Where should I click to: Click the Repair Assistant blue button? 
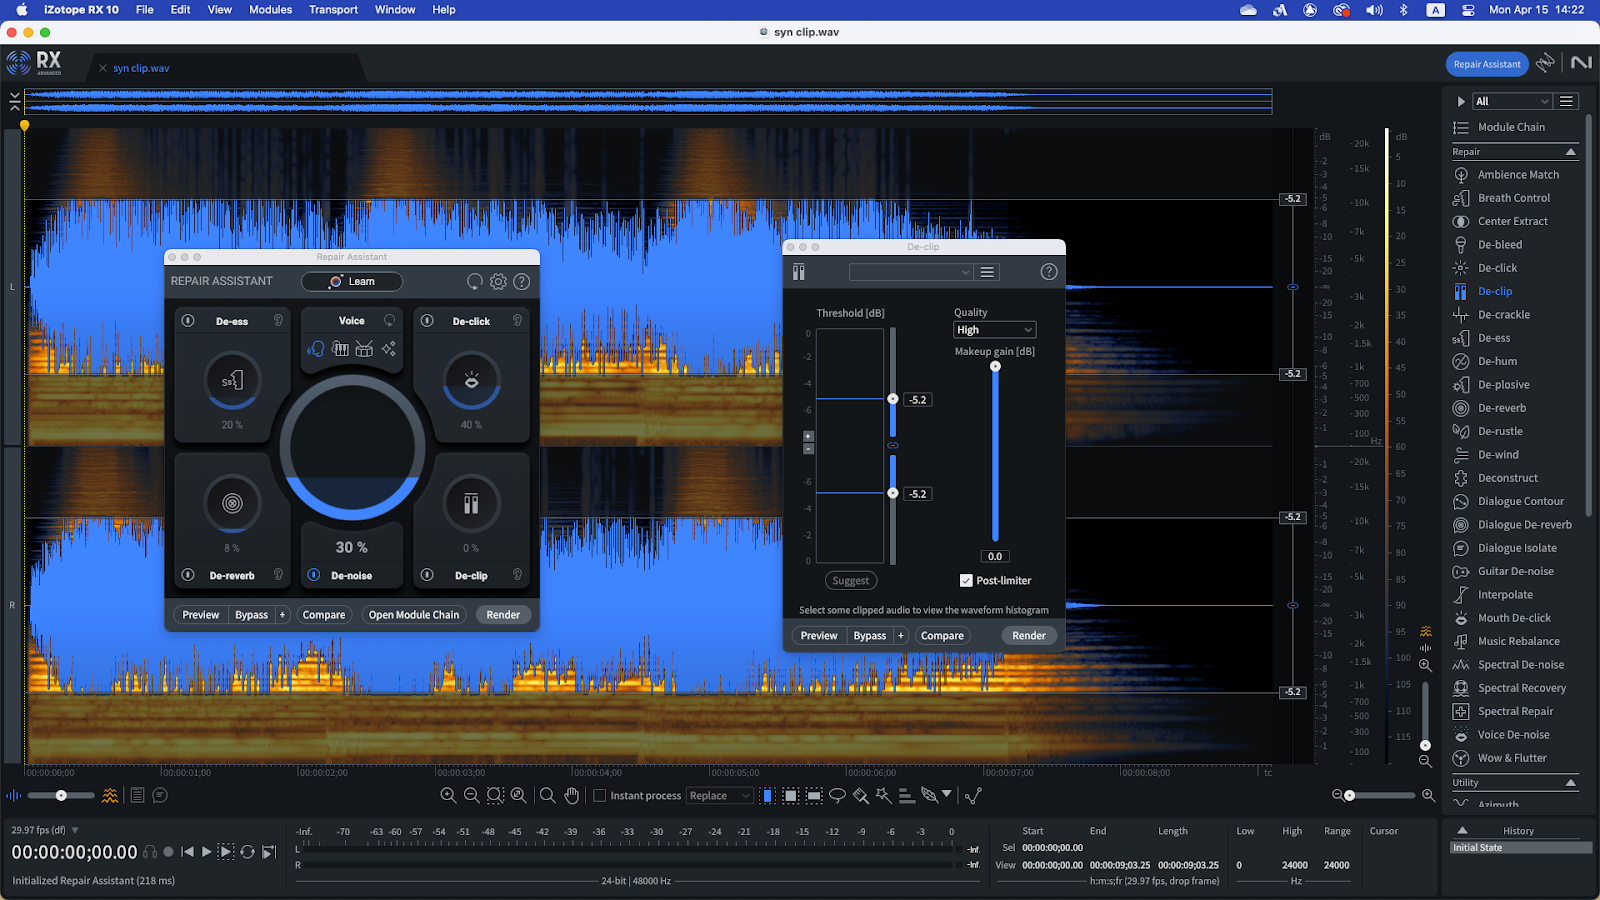1487,64
